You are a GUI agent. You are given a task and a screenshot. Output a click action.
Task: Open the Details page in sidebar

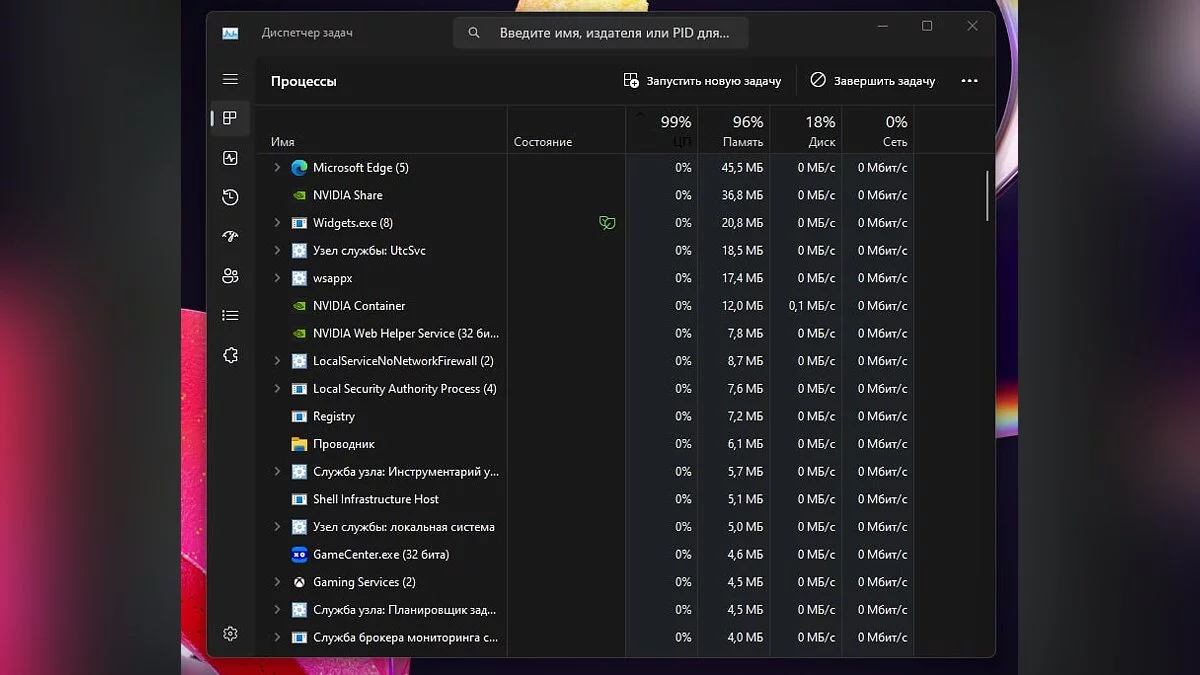click(x=230, y=315)
